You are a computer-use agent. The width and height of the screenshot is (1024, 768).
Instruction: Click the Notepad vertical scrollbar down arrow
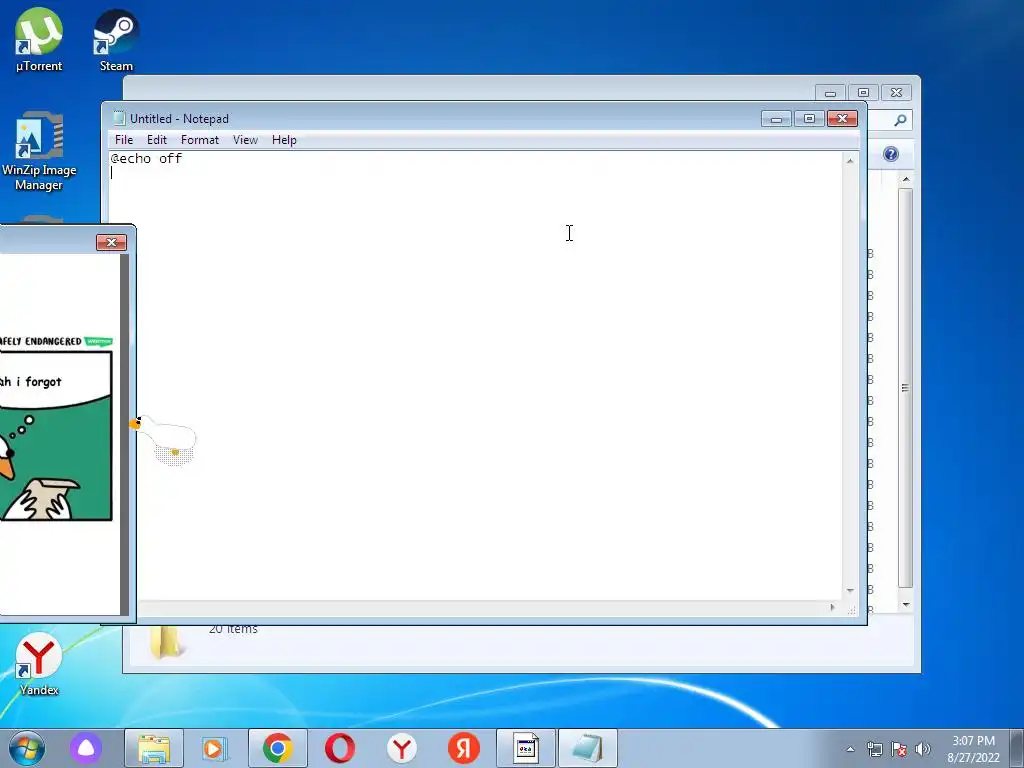pos(850,591)
